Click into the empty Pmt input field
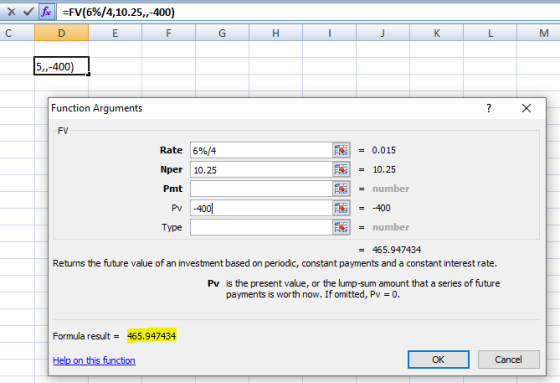 coord(261,189)
